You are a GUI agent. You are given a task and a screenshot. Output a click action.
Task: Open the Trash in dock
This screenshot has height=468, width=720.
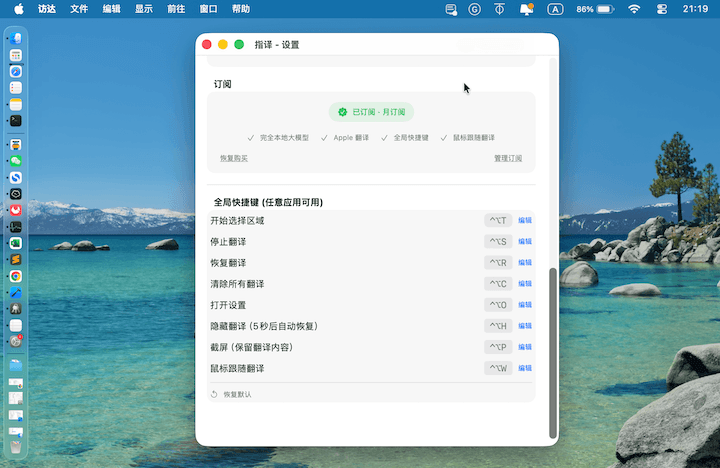point(16,447)
